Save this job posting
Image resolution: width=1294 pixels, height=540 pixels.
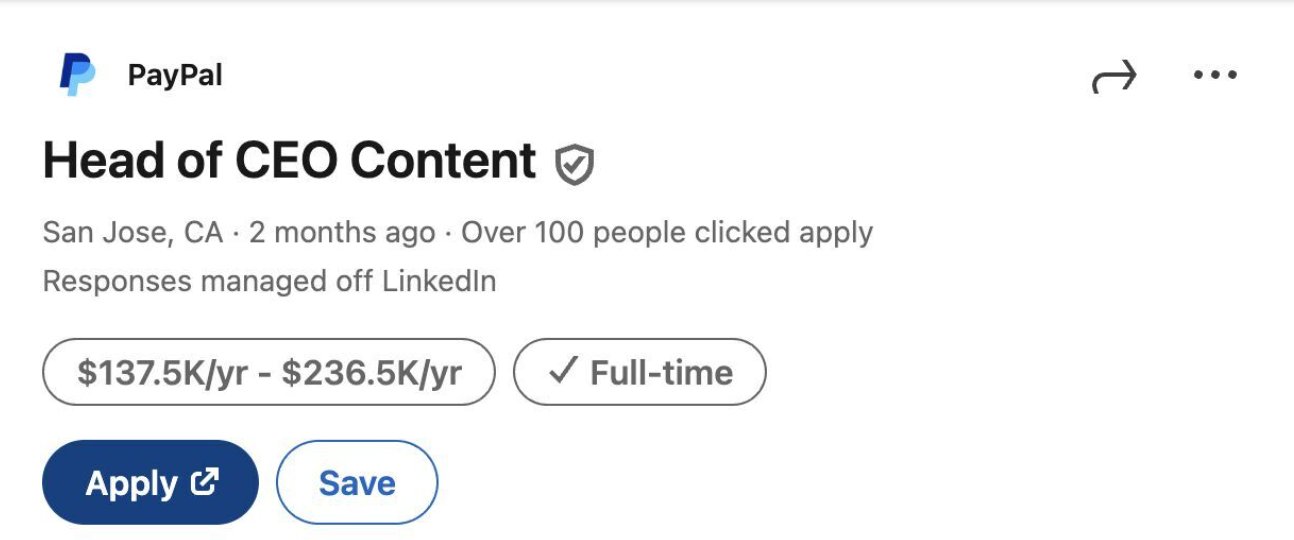point(357,482)
